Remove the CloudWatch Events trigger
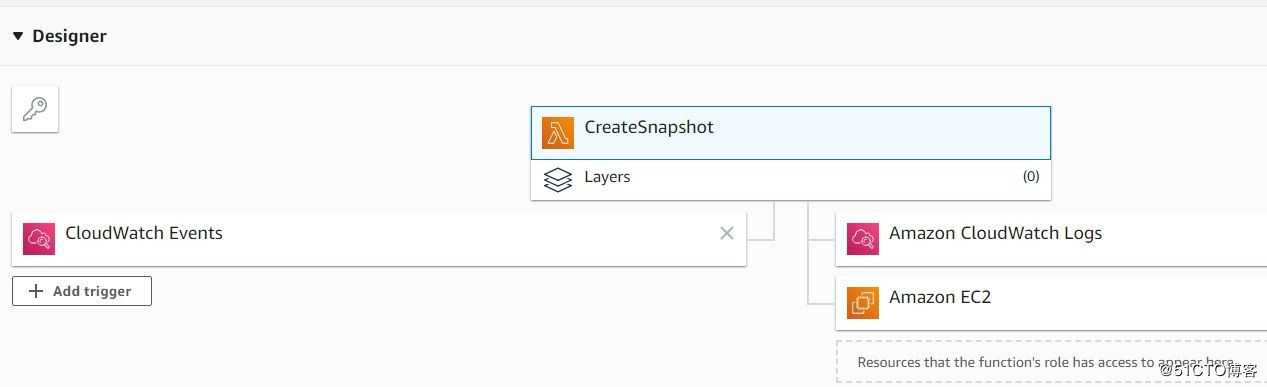 pyautogui.click(x=727, y=233)
